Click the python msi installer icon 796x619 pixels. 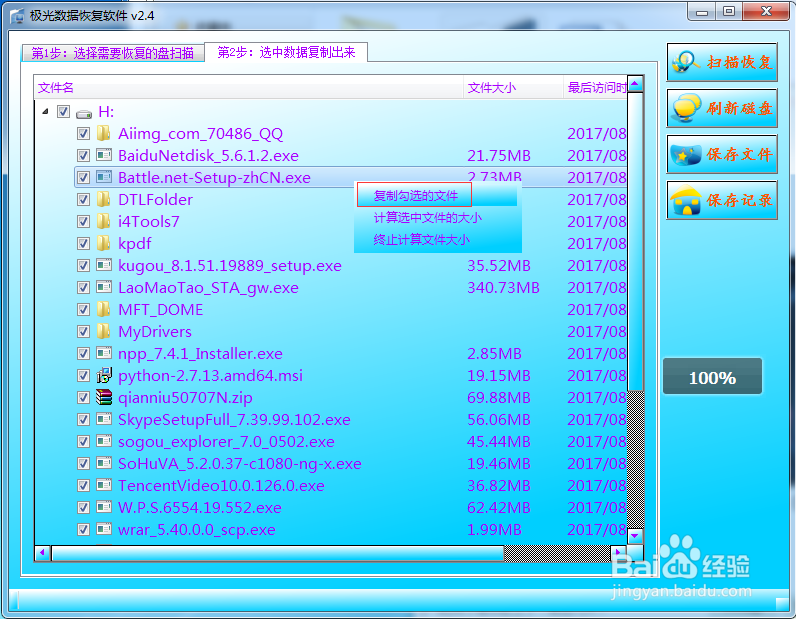(104, 375)
